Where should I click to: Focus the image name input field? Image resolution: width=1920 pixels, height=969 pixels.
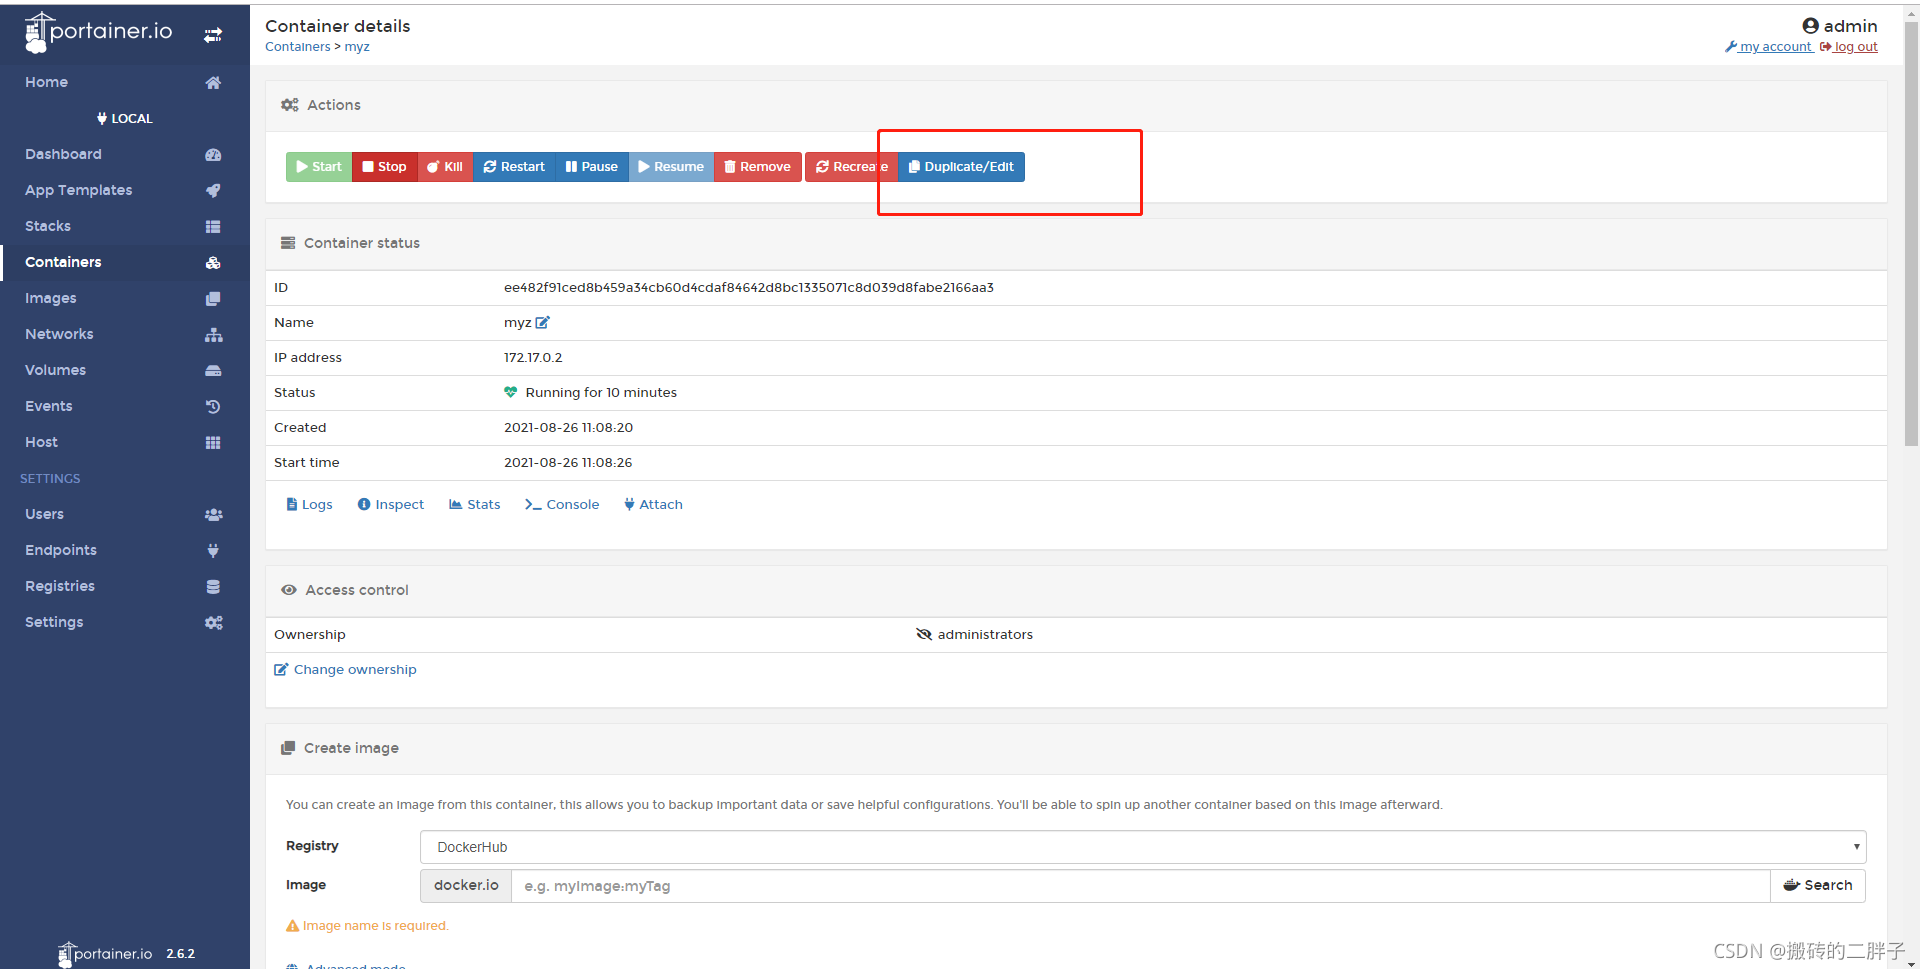click(1141, 886)
